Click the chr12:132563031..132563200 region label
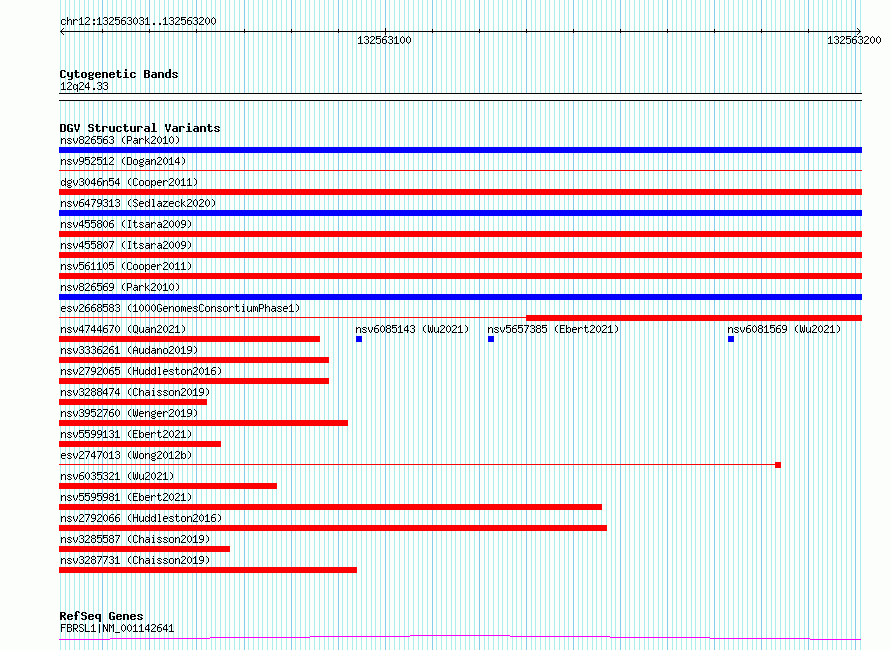 [138, 21]
